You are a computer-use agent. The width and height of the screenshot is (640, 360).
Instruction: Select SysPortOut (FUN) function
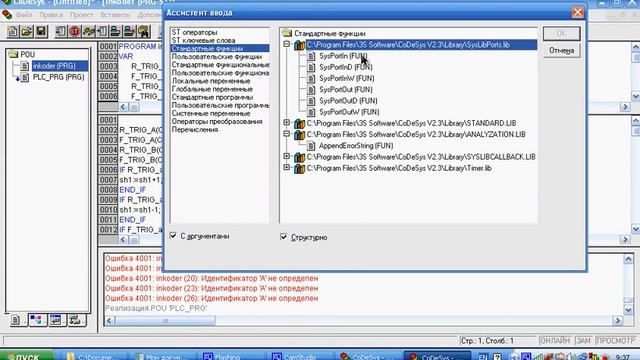(x=346, y=90)
